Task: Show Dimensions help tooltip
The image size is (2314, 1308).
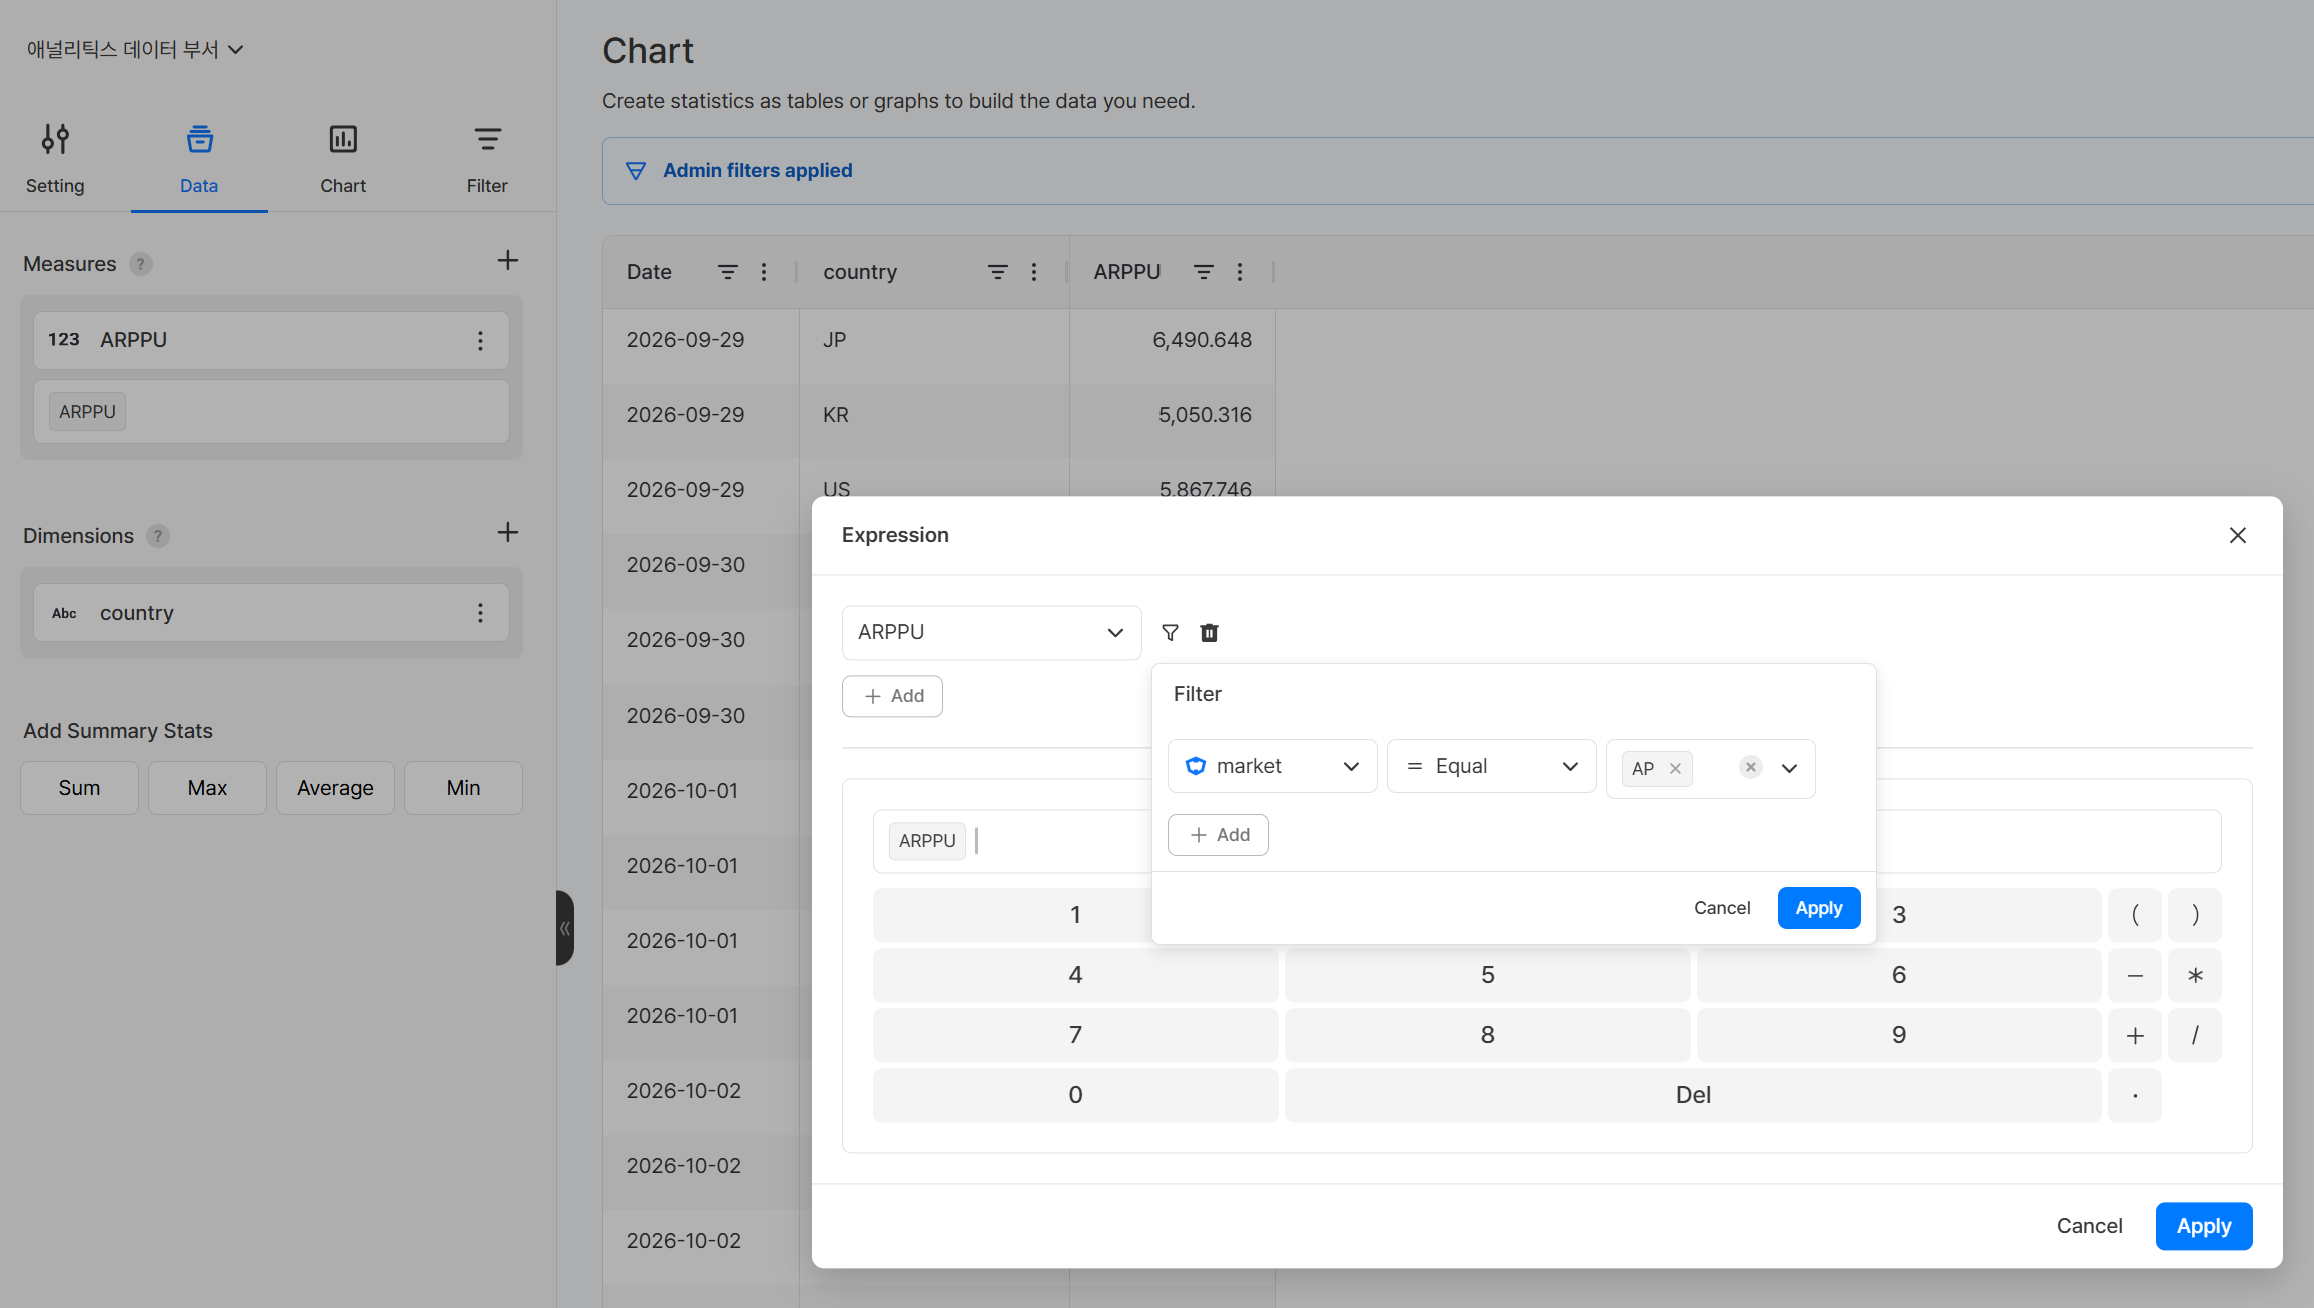Action: [157, 536]
